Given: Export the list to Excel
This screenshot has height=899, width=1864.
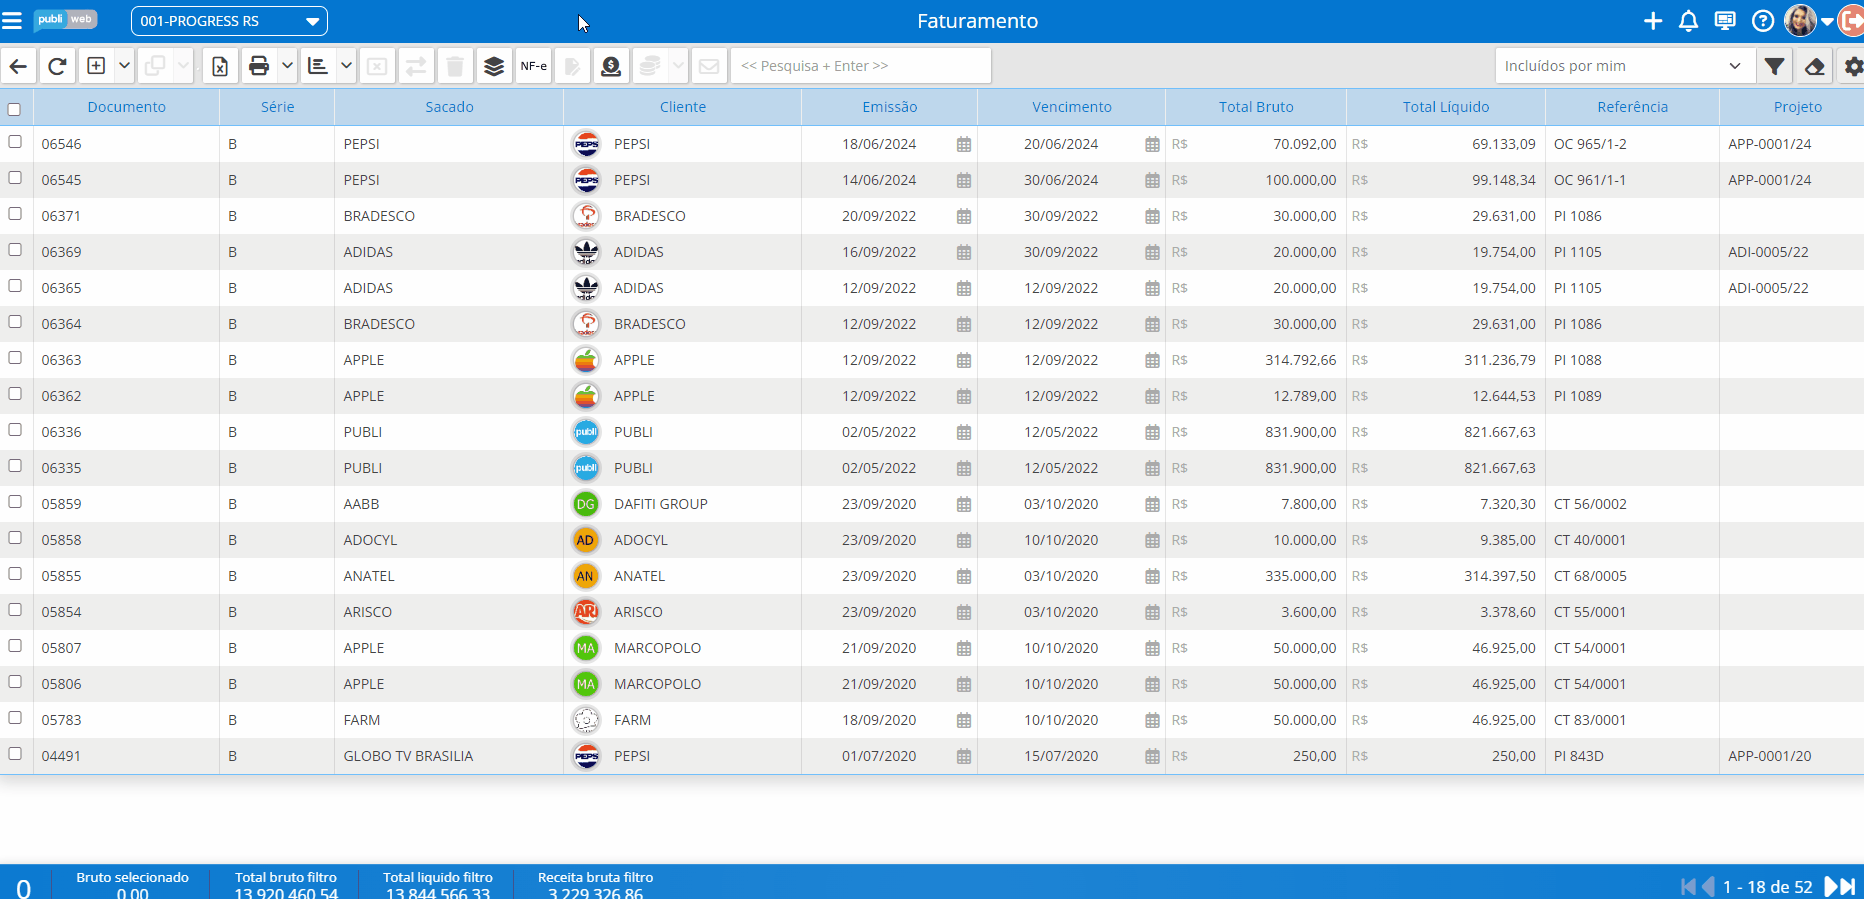Looking at the screenshot, I should (220, 66).
